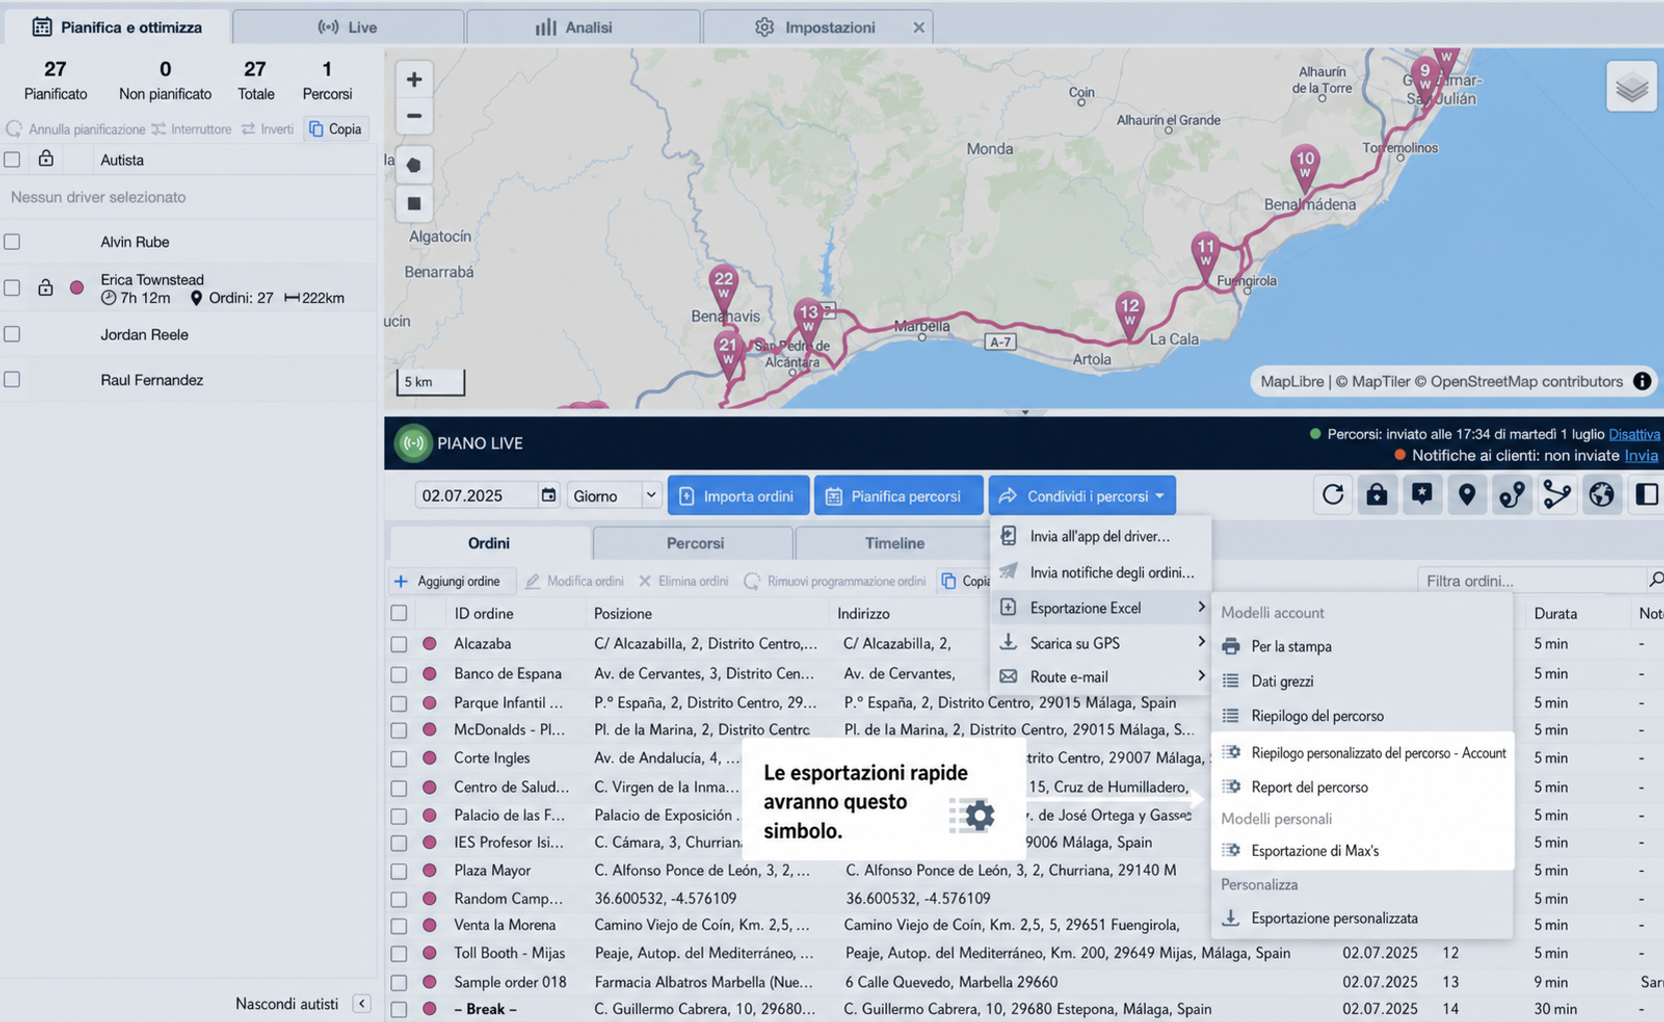Click map marker number 10
This screenshot has width=1664, height=1022.
1305,167
